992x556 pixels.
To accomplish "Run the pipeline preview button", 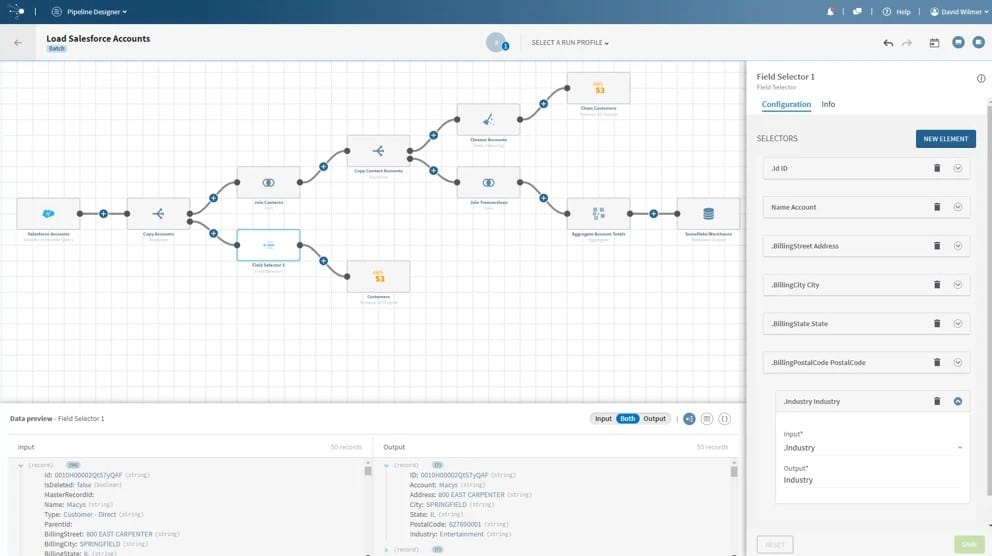I will click(x=497, y=42).
